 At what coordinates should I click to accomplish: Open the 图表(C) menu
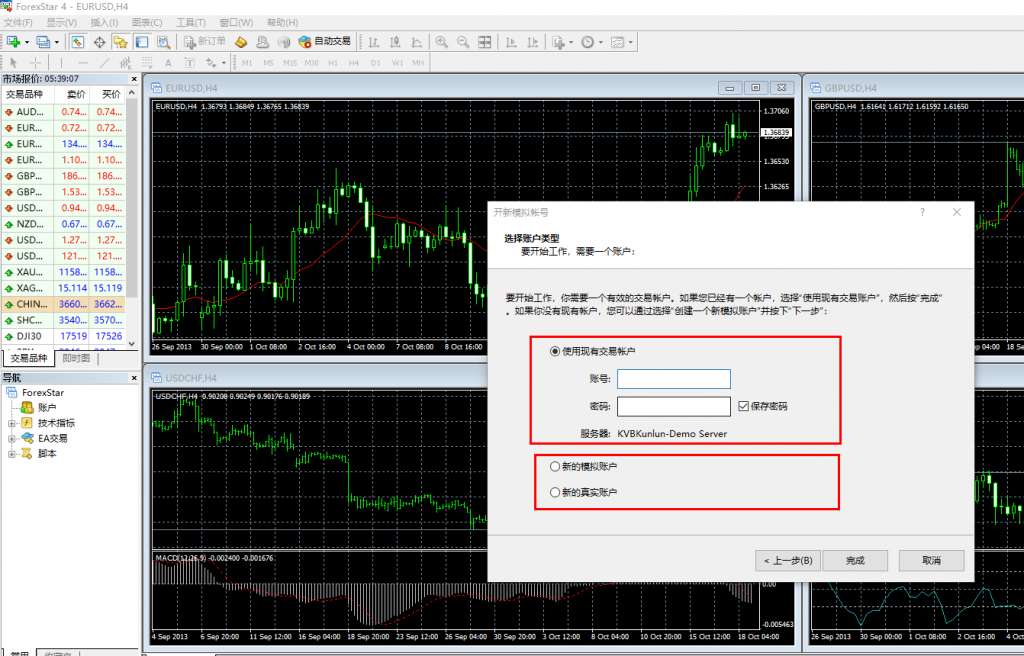pos(147,22)
